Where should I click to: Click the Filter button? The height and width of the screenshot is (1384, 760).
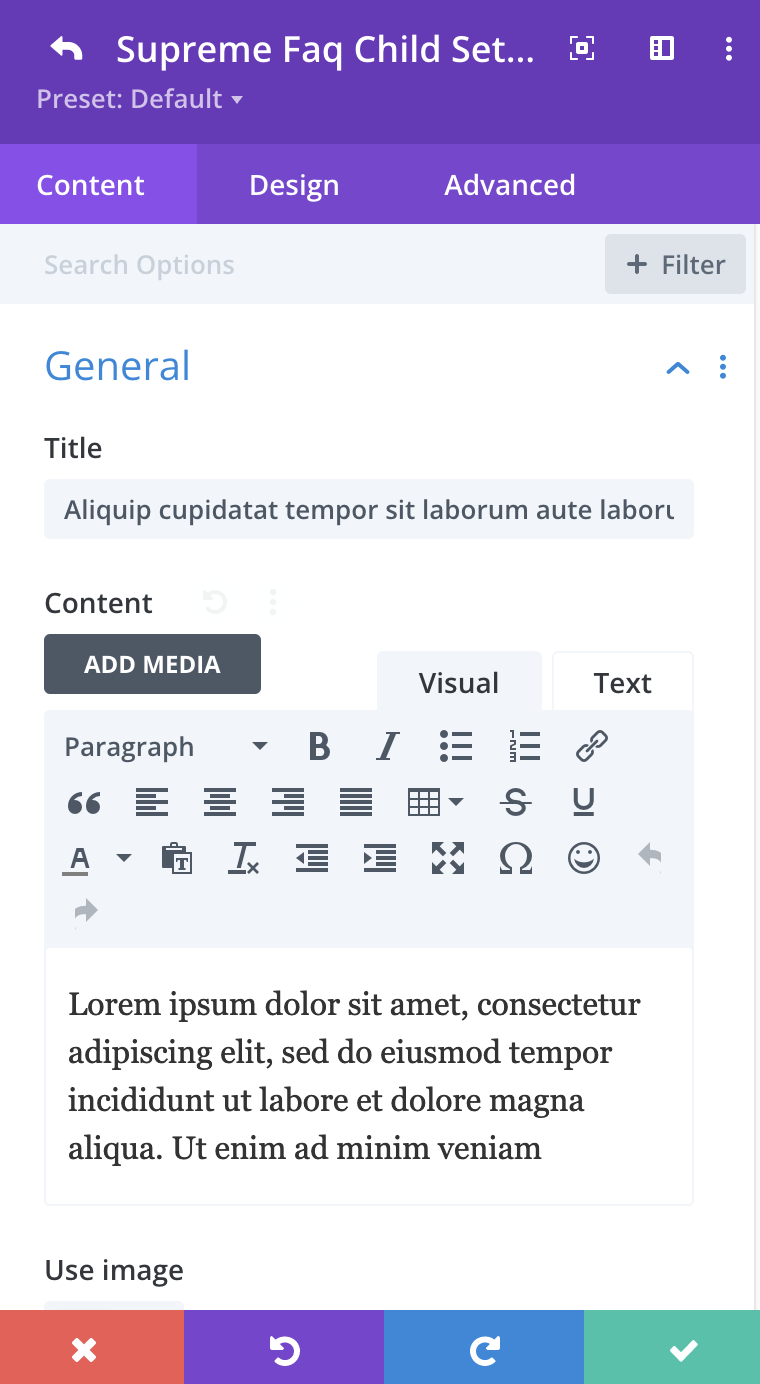tap(675, 265)
